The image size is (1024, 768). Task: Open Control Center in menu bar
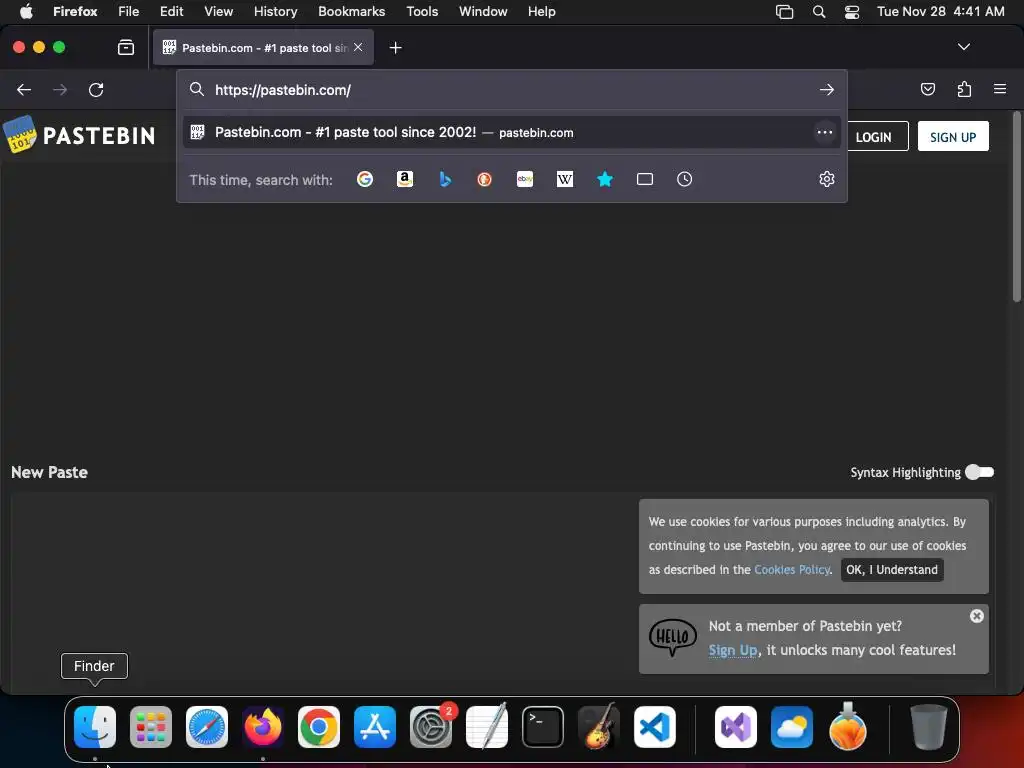[852, 11]
